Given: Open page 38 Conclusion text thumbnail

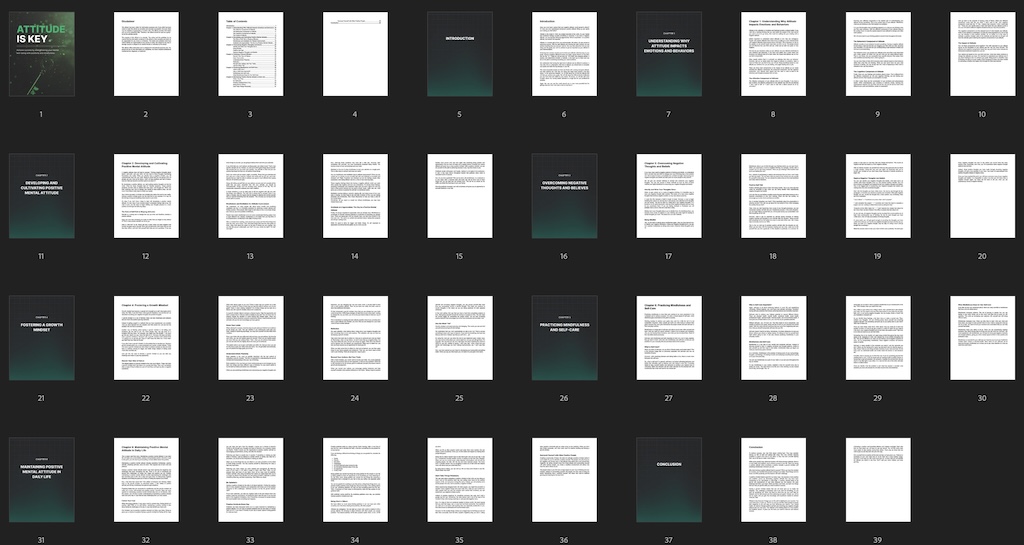Looking at the screenshot, I should pos(773,480).
